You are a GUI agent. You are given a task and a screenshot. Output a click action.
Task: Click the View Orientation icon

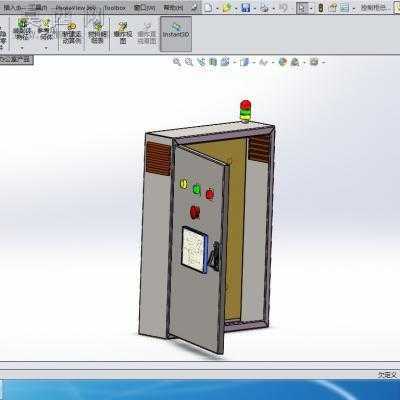(x=225, y=62)
